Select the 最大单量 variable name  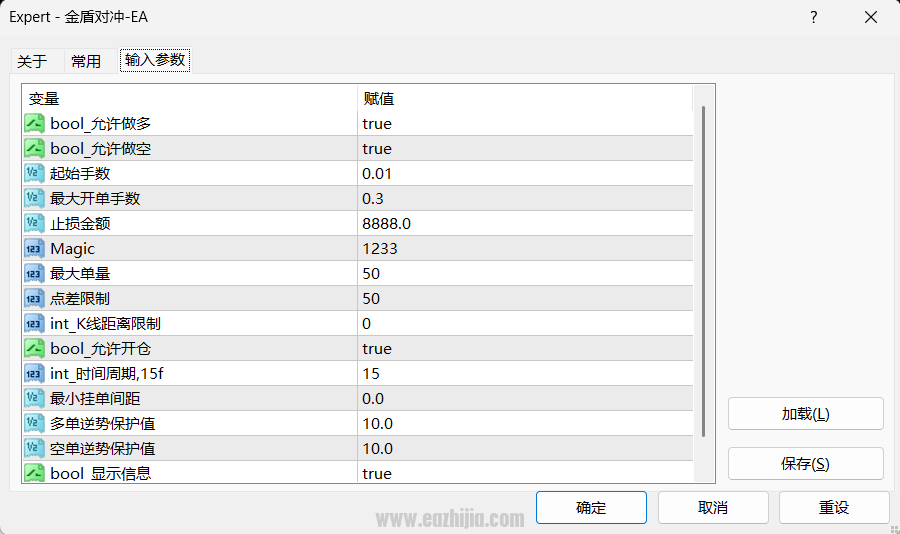80,273
